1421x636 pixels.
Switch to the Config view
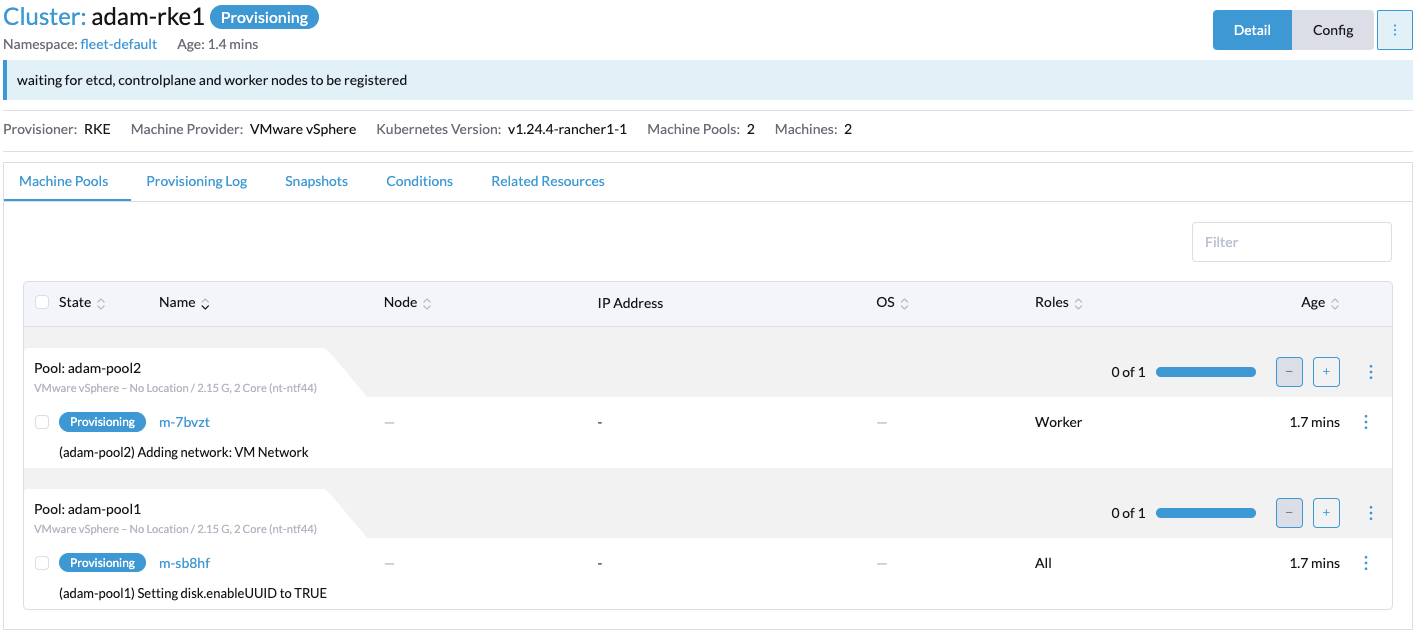pyautogui.click(x=1332, y=29)
